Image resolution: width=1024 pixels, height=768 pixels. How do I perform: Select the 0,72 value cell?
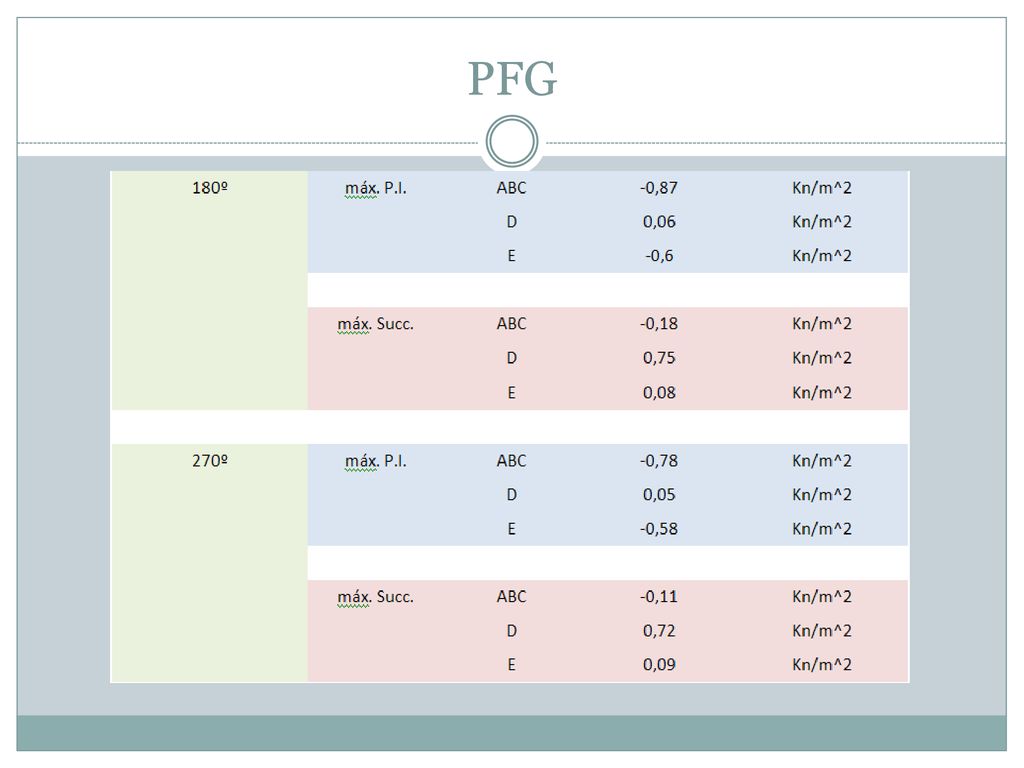pos(659,631)
